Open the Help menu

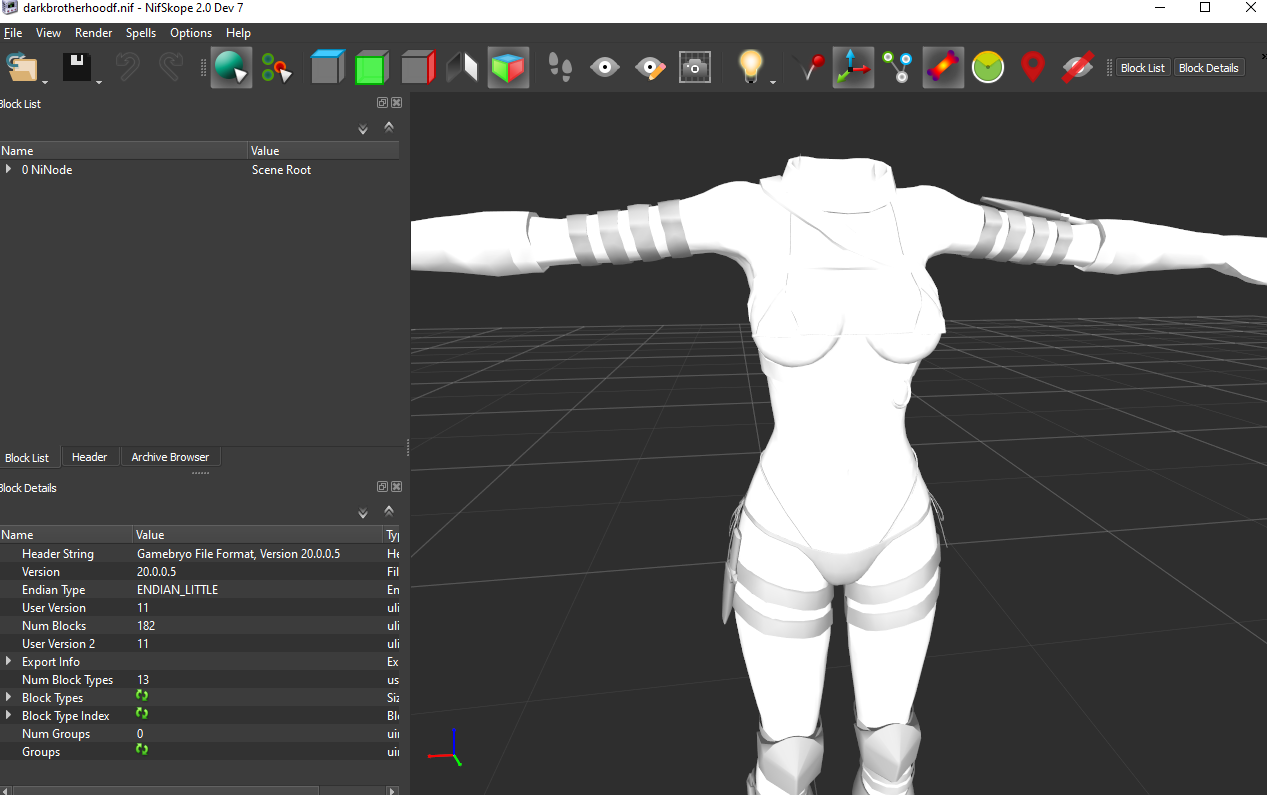click(x=238, y=33)
